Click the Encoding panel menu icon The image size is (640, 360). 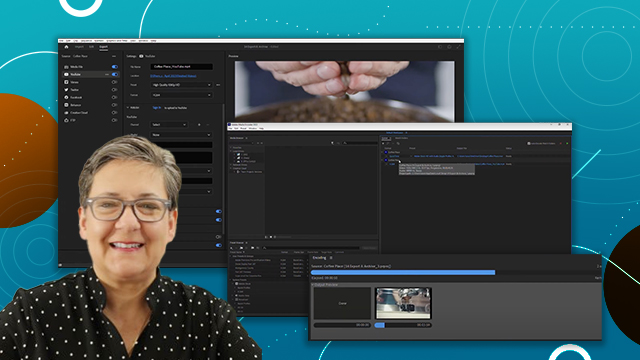(x=331, y=258)
